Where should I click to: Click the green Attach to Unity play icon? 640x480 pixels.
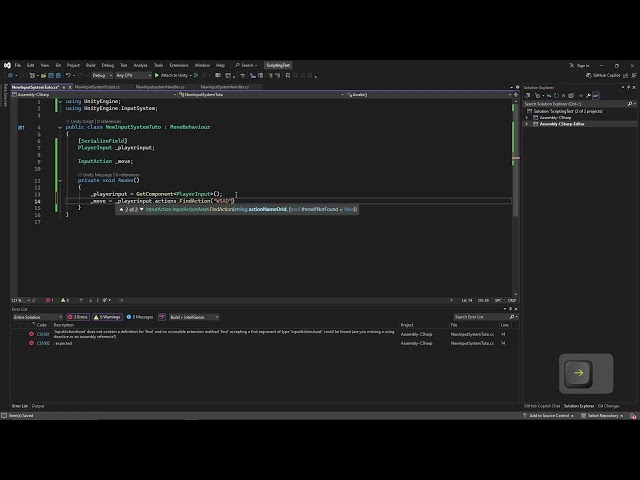(157, 76)
